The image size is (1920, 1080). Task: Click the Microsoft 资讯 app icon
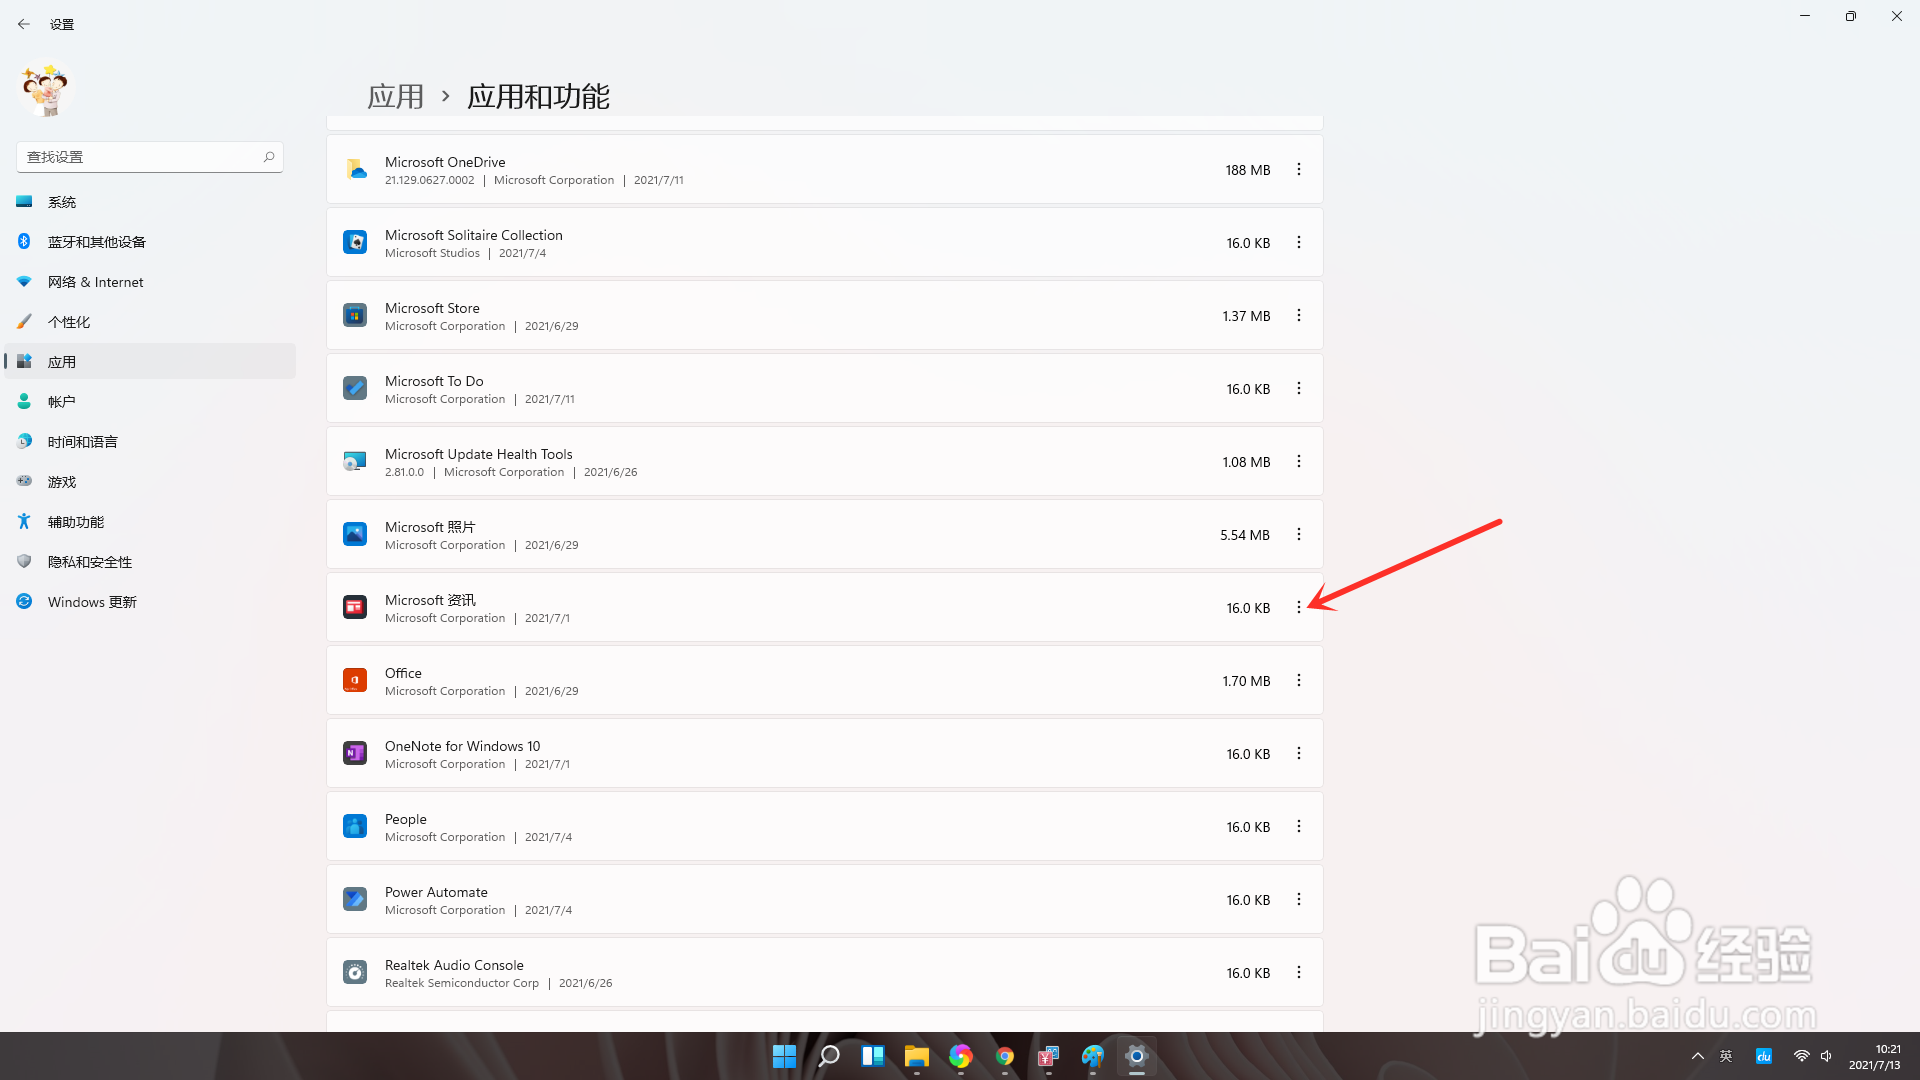click(355, 608)
